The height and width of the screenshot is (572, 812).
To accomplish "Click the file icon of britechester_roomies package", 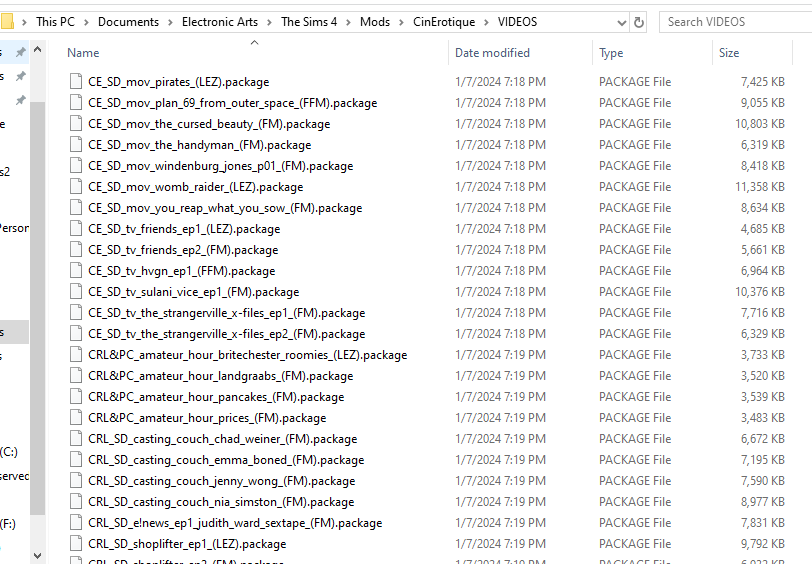I will pos(76,355).
